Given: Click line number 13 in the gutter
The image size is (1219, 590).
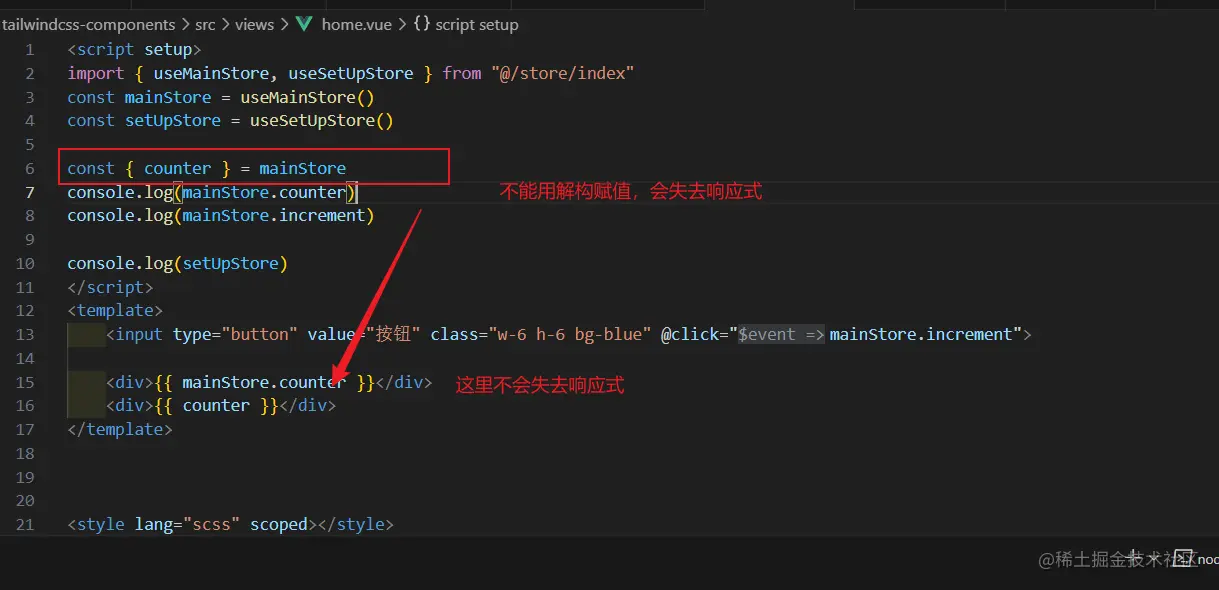Looking at the screenshot, I should tap(25, 334).
